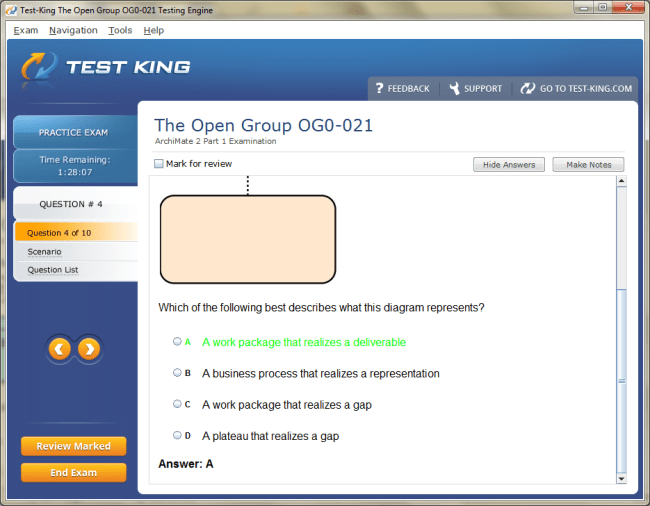
Task: Click the vertical scrollbar thumb
Action: tap(621, 381)
